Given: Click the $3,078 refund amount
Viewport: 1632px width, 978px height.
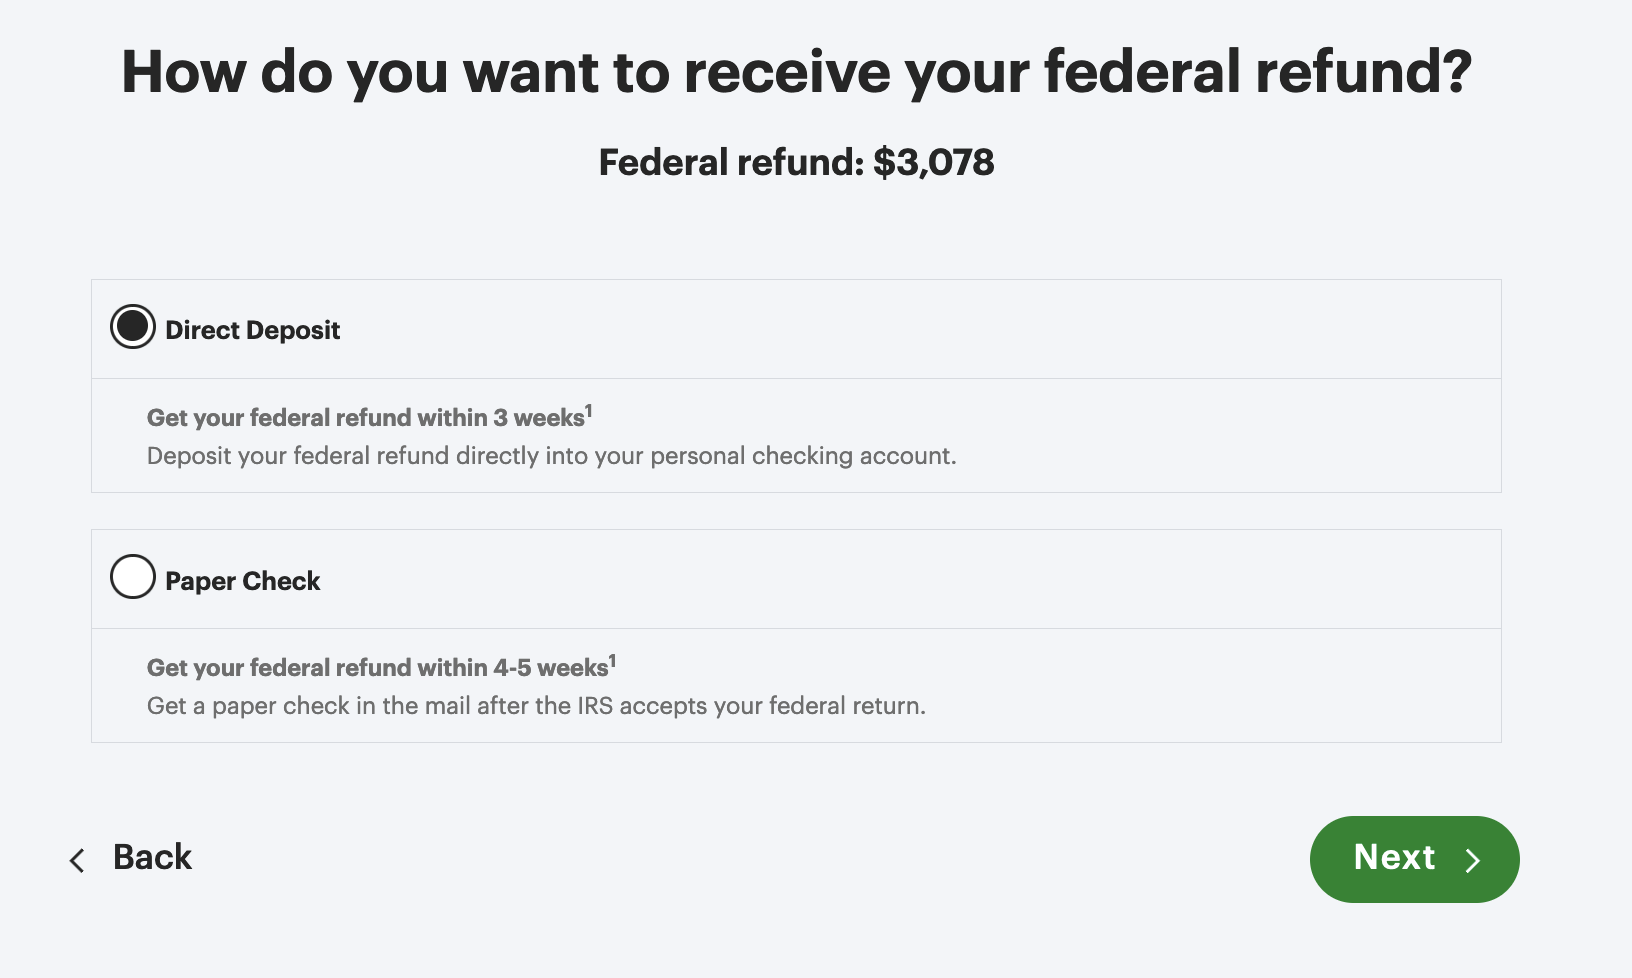Looking at the screenshot, I should (933, 162).
